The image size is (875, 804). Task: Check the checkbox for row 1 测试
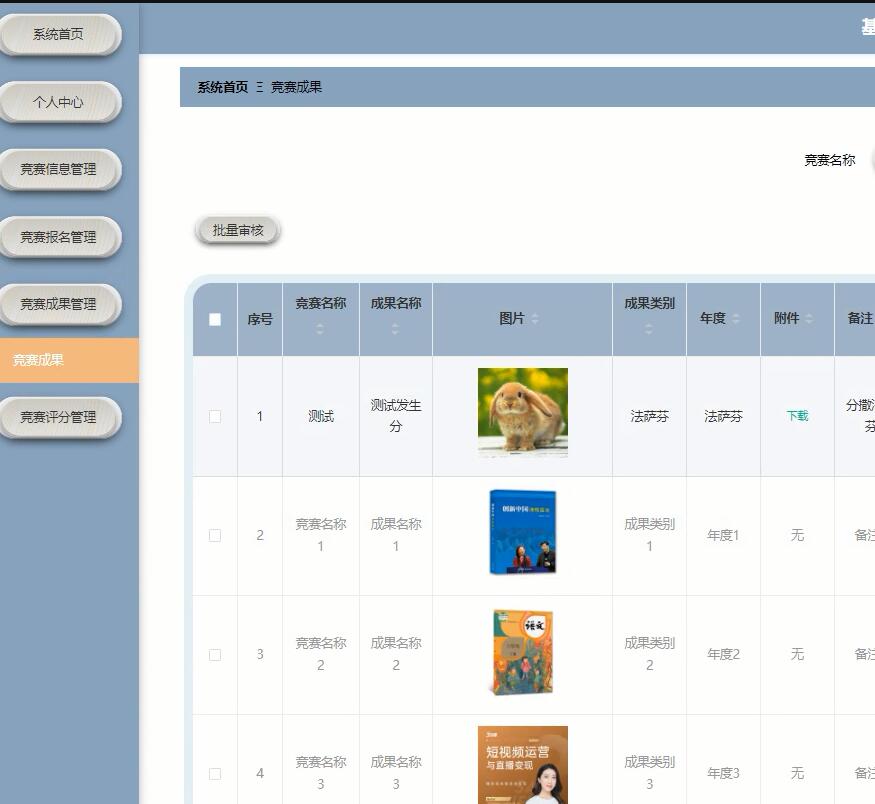click(215, 417)
